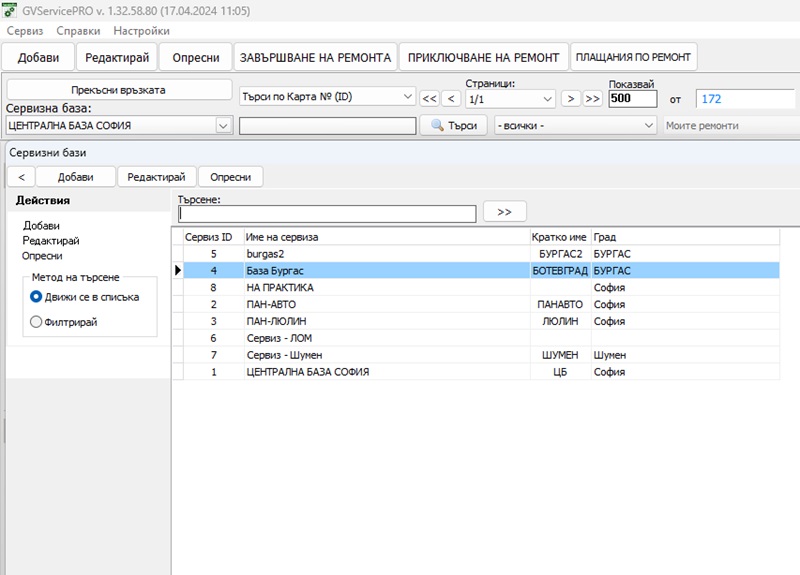Image resolution: width=800 pixels, height=575 pixels.
Task: Click Редактирай under Действия
Action: pyautogui.click(x=51, y=241)
